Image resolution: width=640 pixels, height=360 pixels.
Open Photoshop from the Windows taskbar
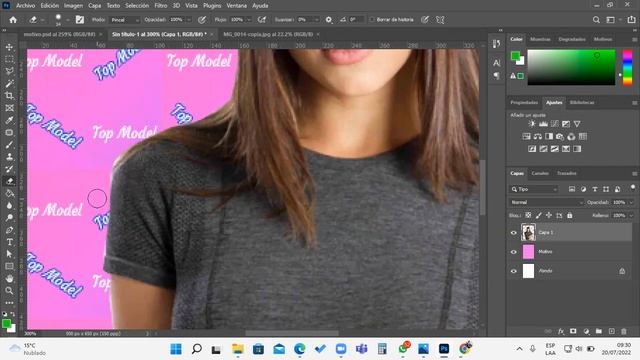pyautogui.click(x=444, y=349)
